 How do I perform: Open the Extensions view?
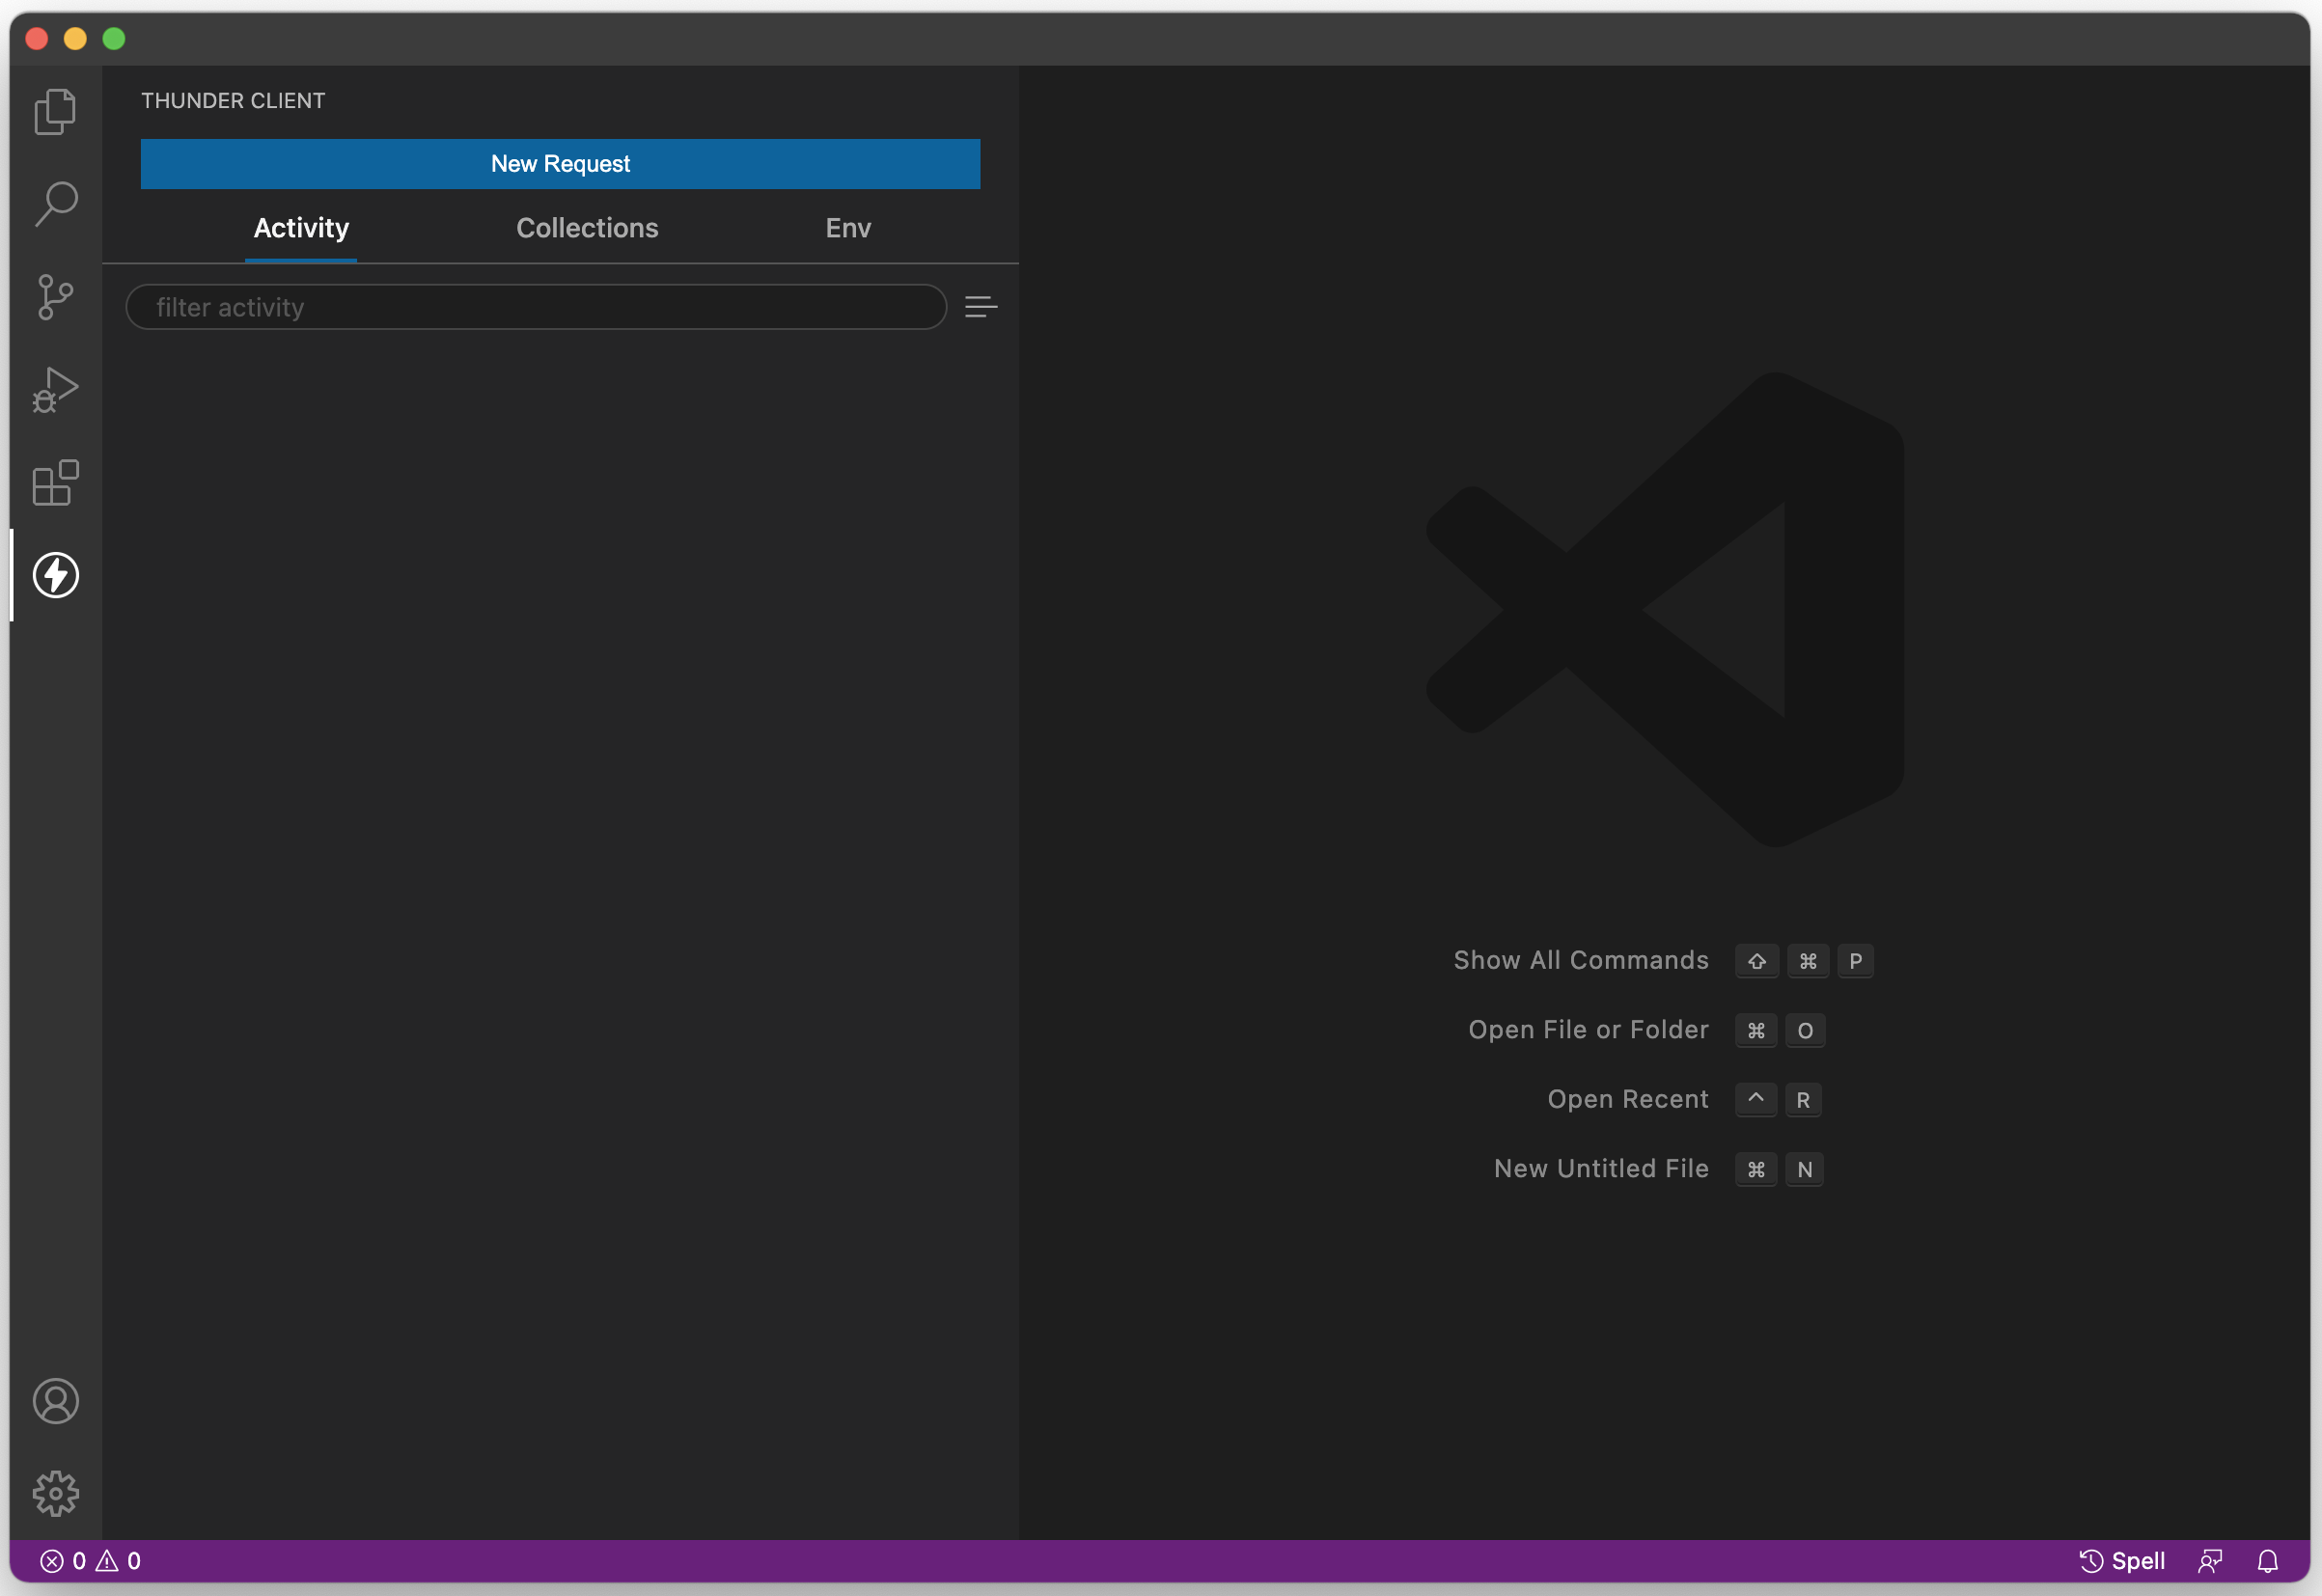coord(55,483)
